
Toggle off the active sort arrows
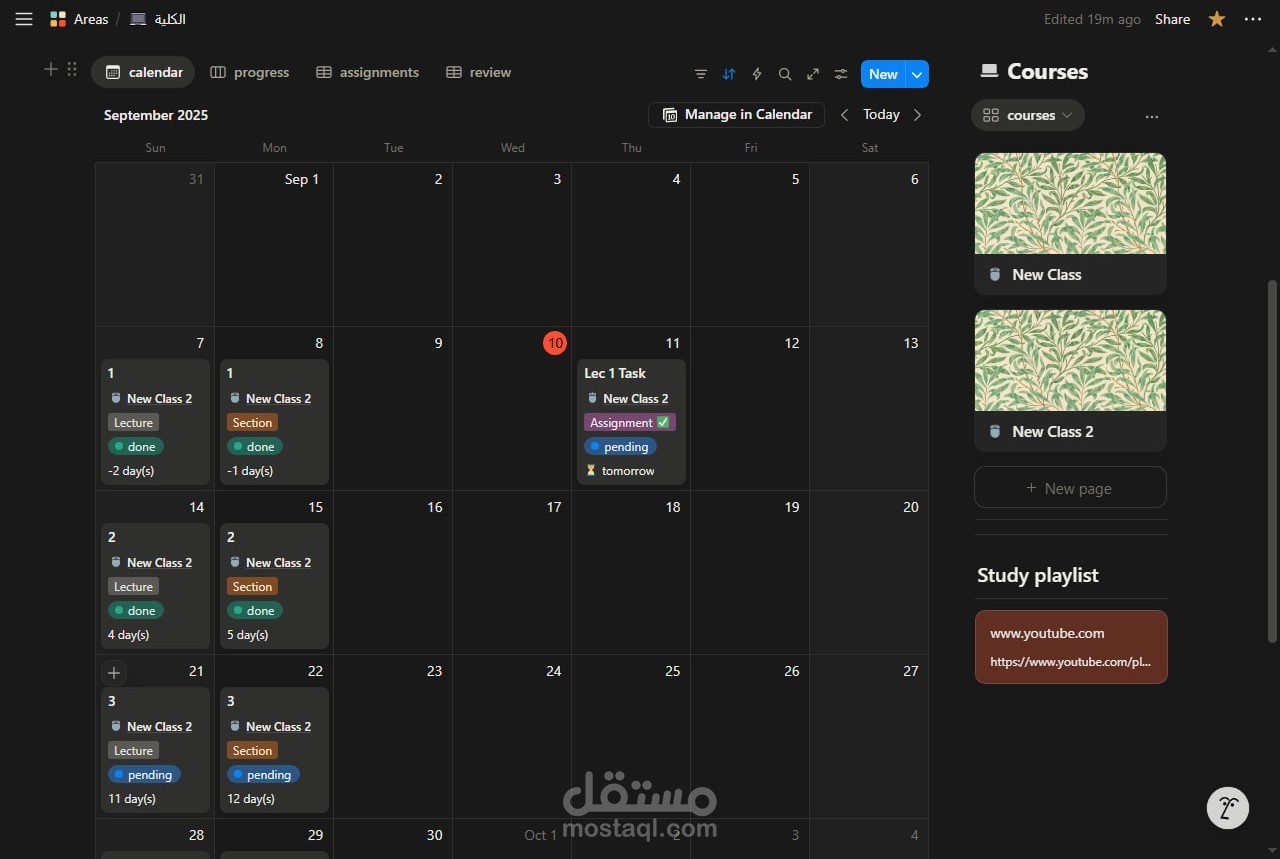pyautogui.click(x=729, y=74)
